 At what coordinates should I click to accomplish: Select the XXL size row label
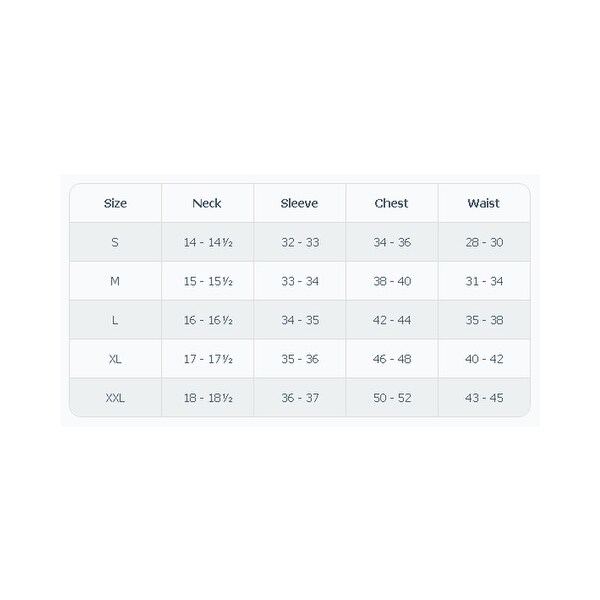tap(115, 397)
